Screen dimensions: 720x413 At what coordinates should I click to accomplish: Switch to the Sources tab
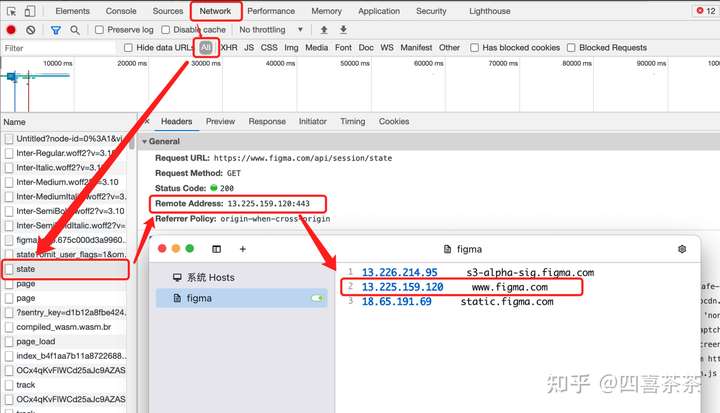168,11
